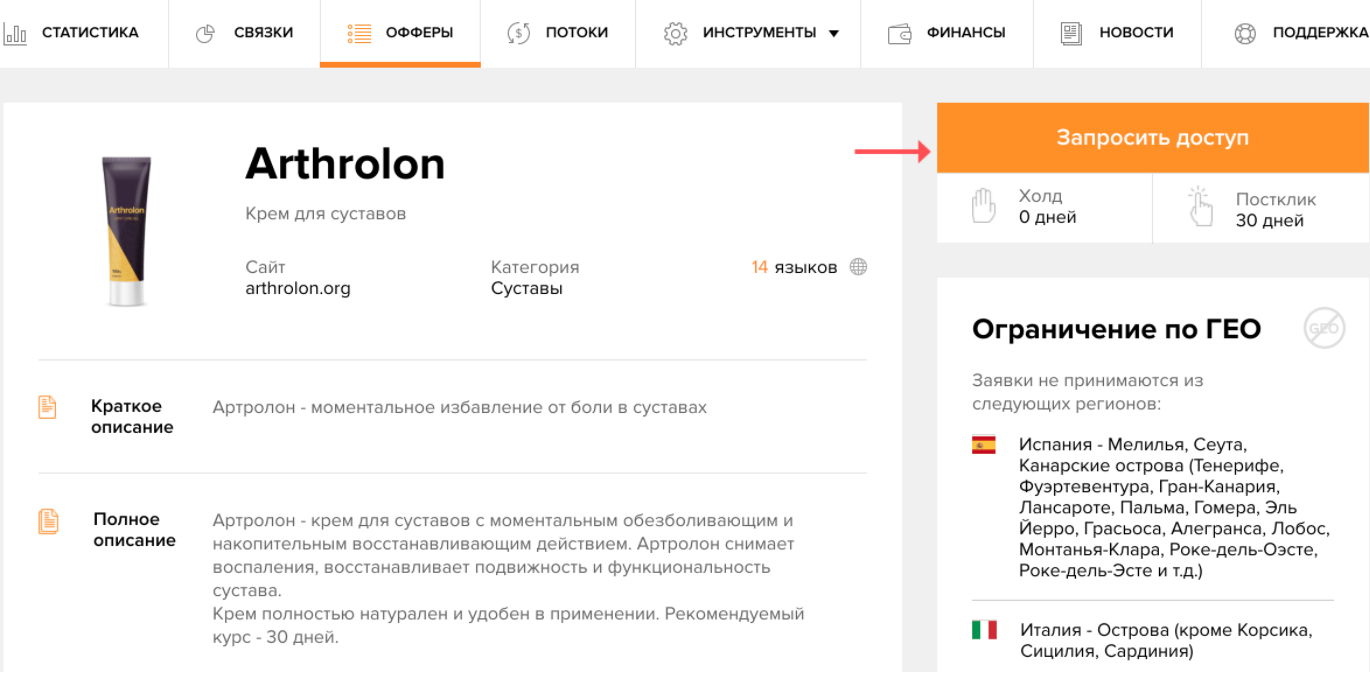Click the globe icon beside 14 языков
The width and height of the screenshot is (1370, 688).
click(858, 267)
